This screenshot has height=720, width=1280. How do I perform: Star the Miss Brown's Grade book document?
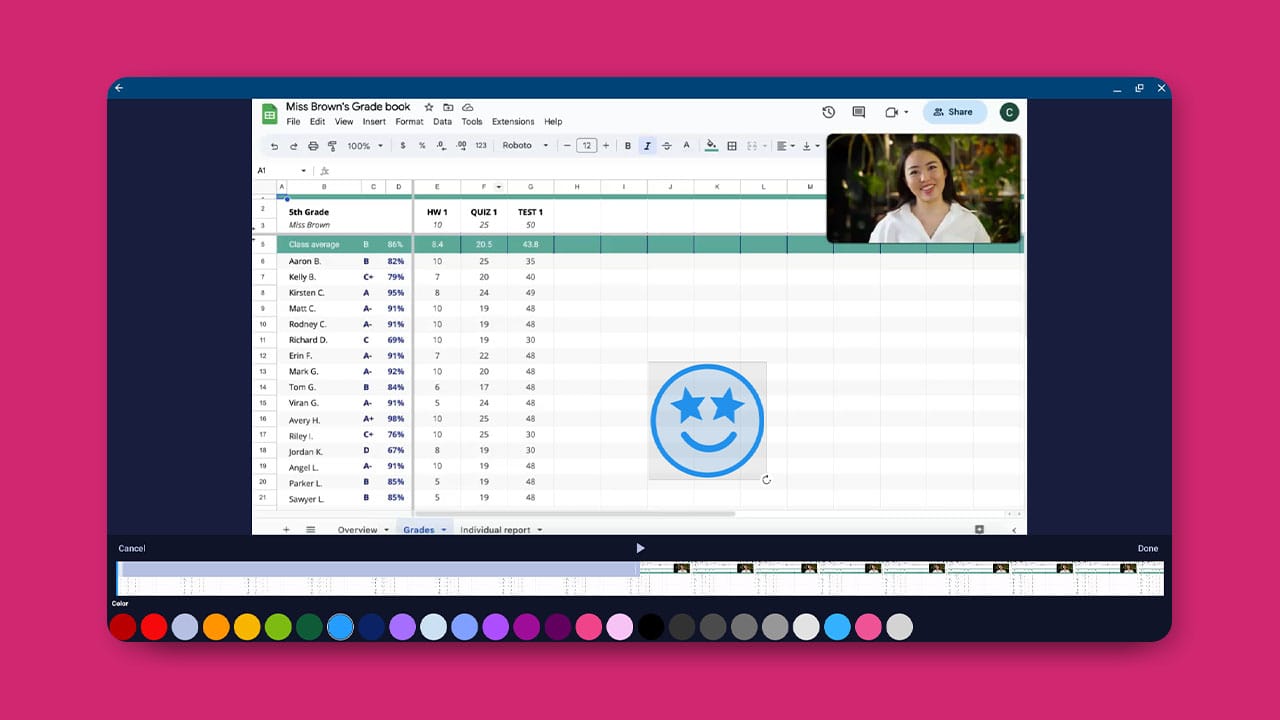coord(429,107)
